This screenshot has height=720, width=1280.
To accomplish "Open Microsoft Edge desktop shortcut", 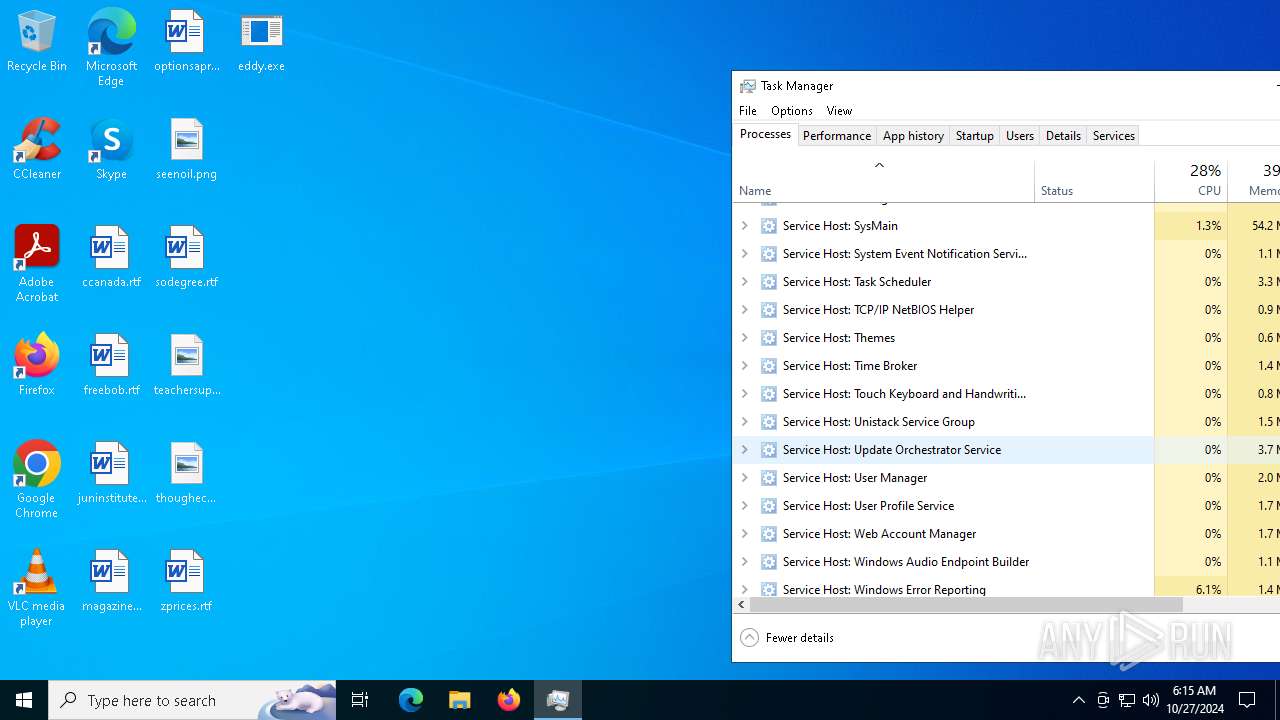I will (111, 48).
